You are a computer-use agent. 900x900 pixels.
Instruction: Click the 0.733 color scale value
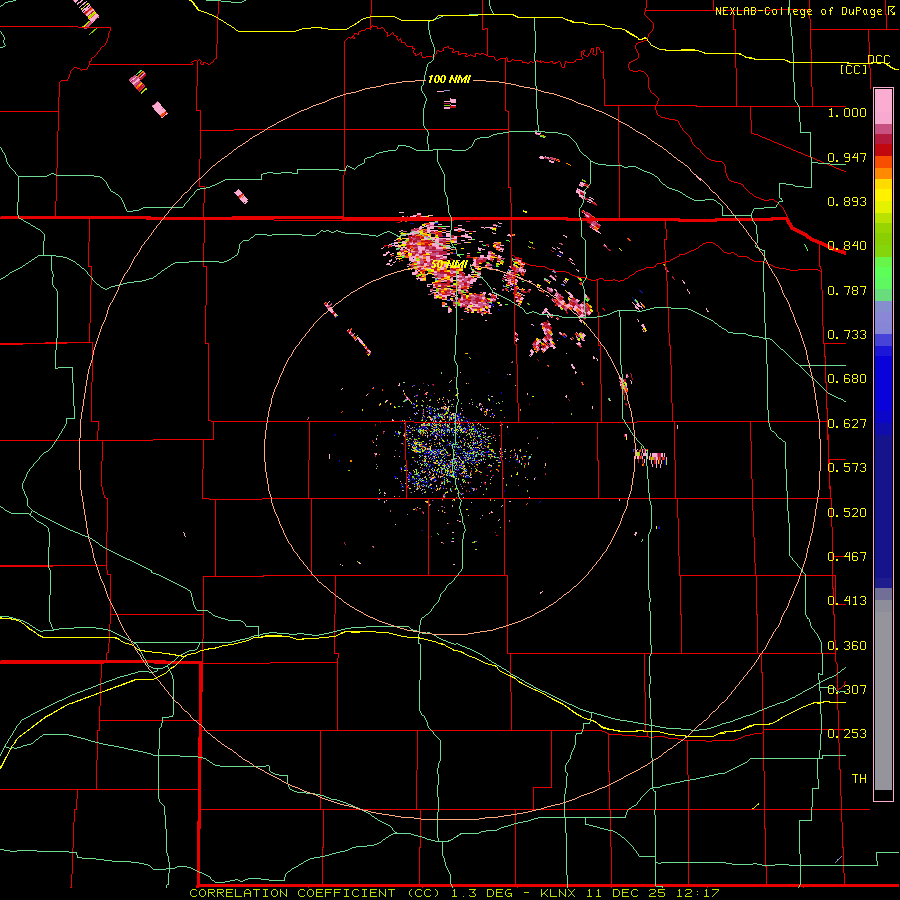pyautogui.click(x=847, y=335)
